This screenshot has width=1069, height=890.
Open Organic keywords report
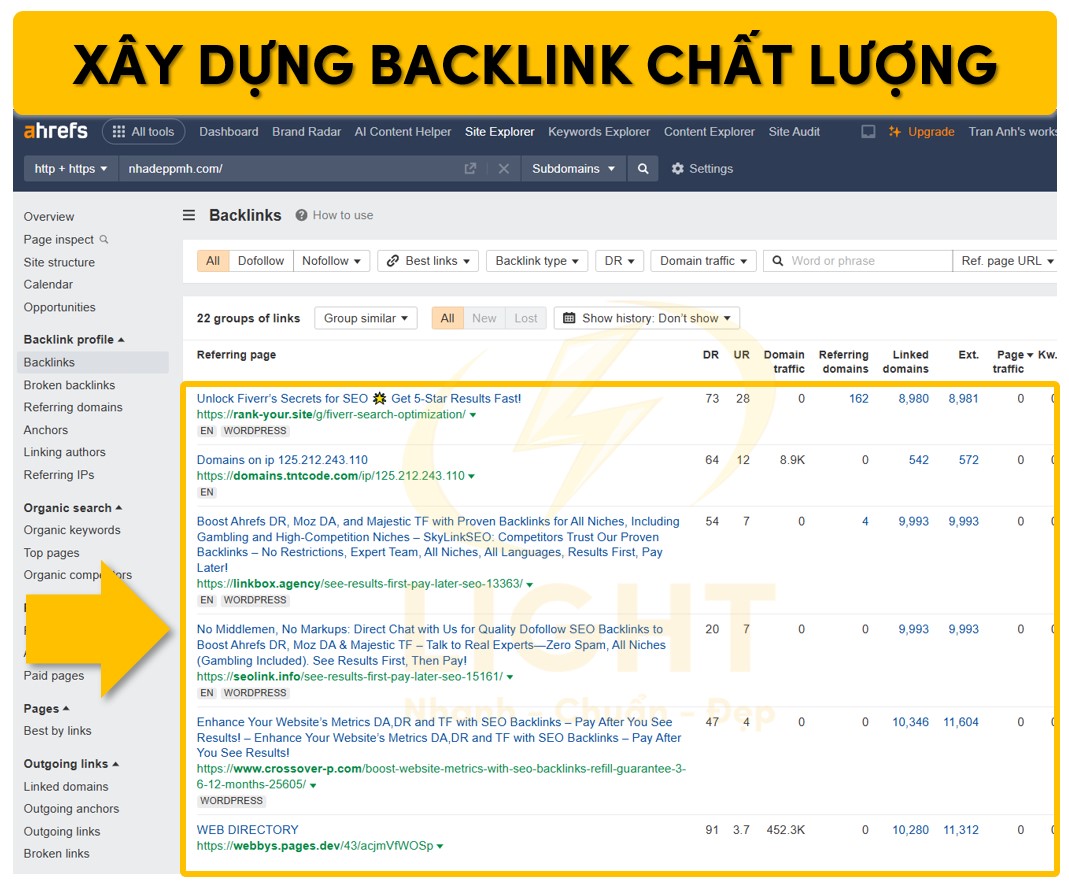coord(72,530)
